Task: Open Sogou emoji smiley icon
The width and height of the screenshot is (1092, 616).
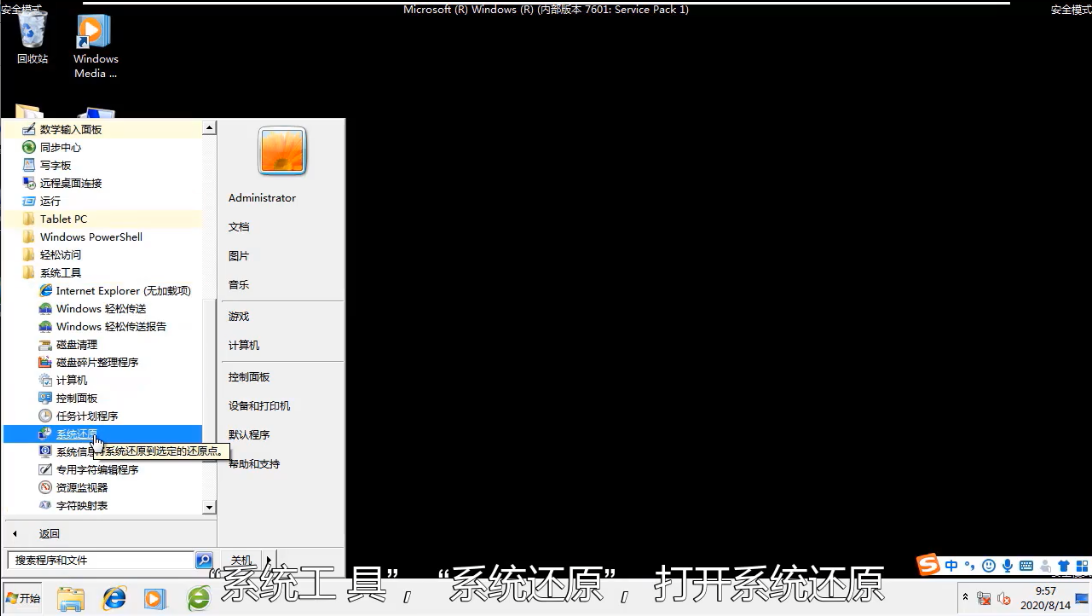Action: click(988, 566)
